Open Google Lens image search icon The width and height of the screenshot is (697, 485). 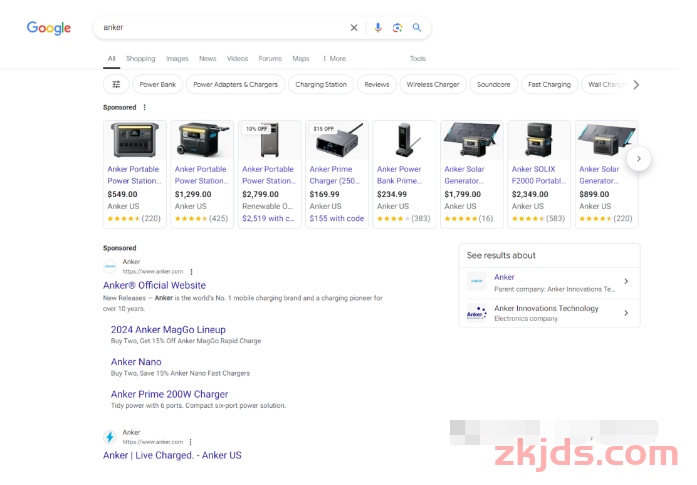[397, 28]
